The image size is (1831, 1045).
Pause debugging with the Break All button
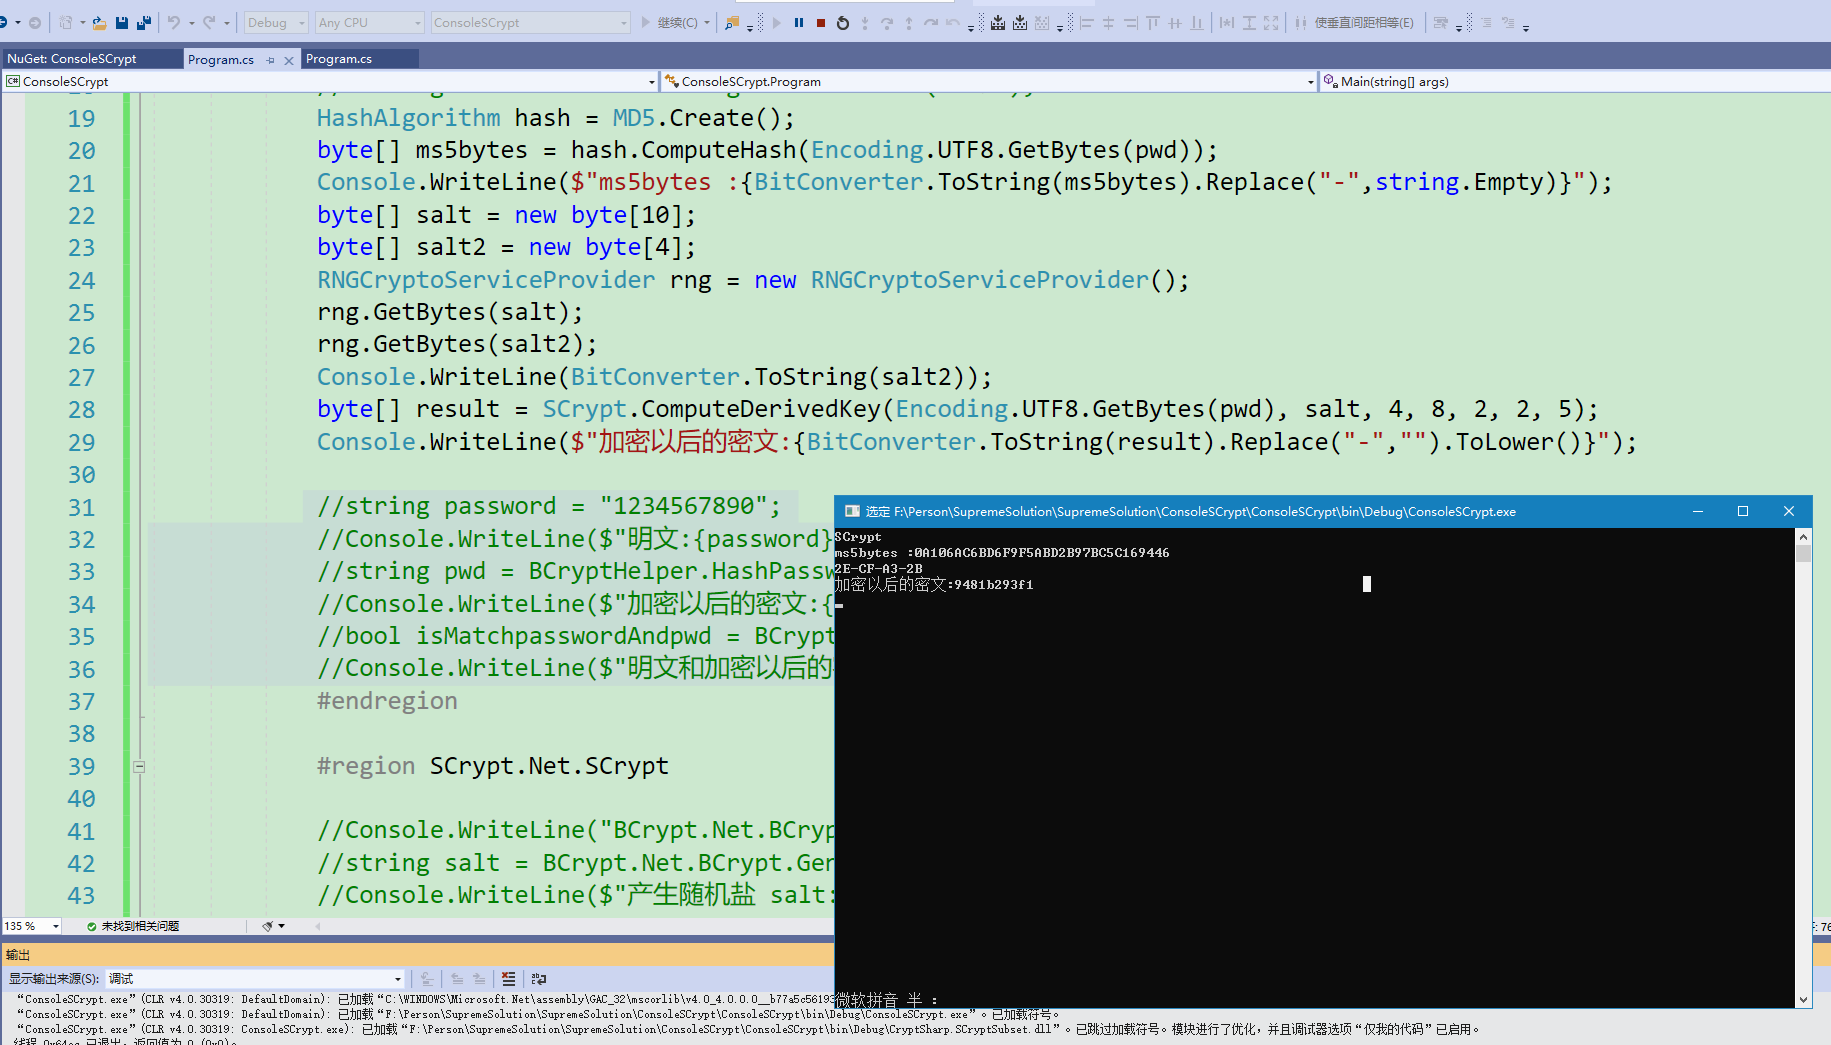pos(799,23)
